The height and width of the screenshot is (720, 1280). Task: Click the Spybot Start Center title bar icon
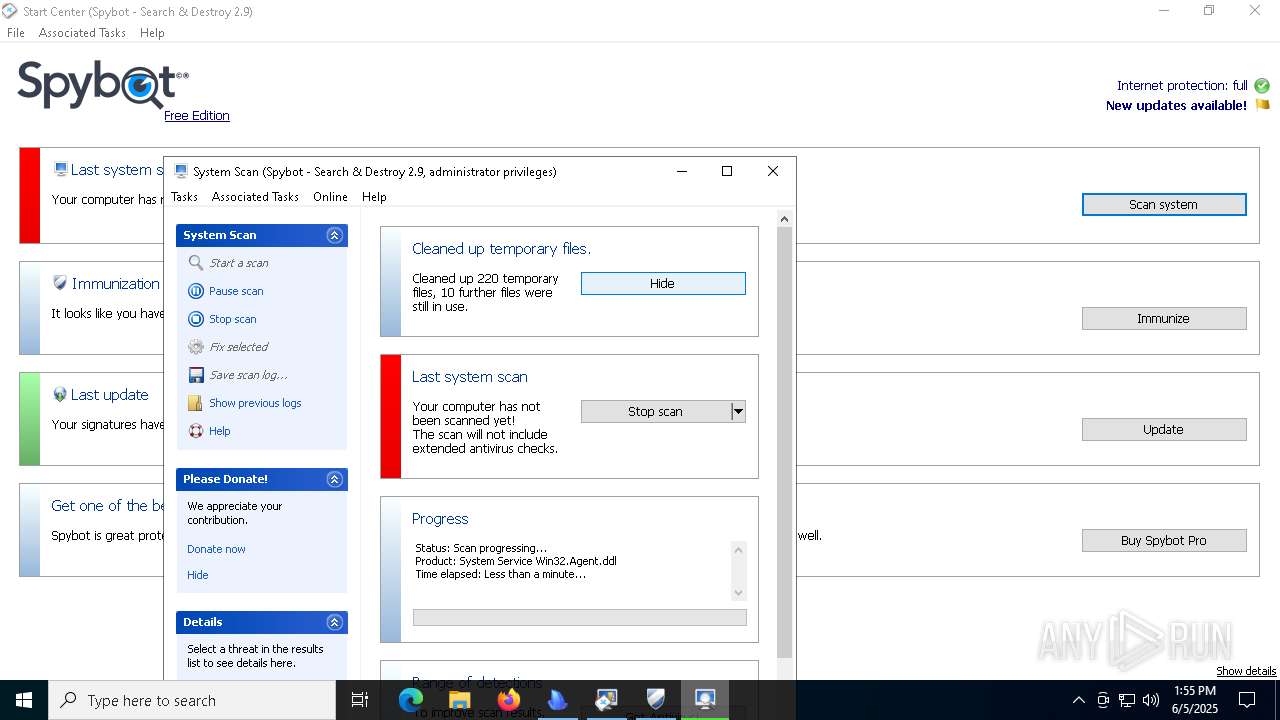click(10, 11)
